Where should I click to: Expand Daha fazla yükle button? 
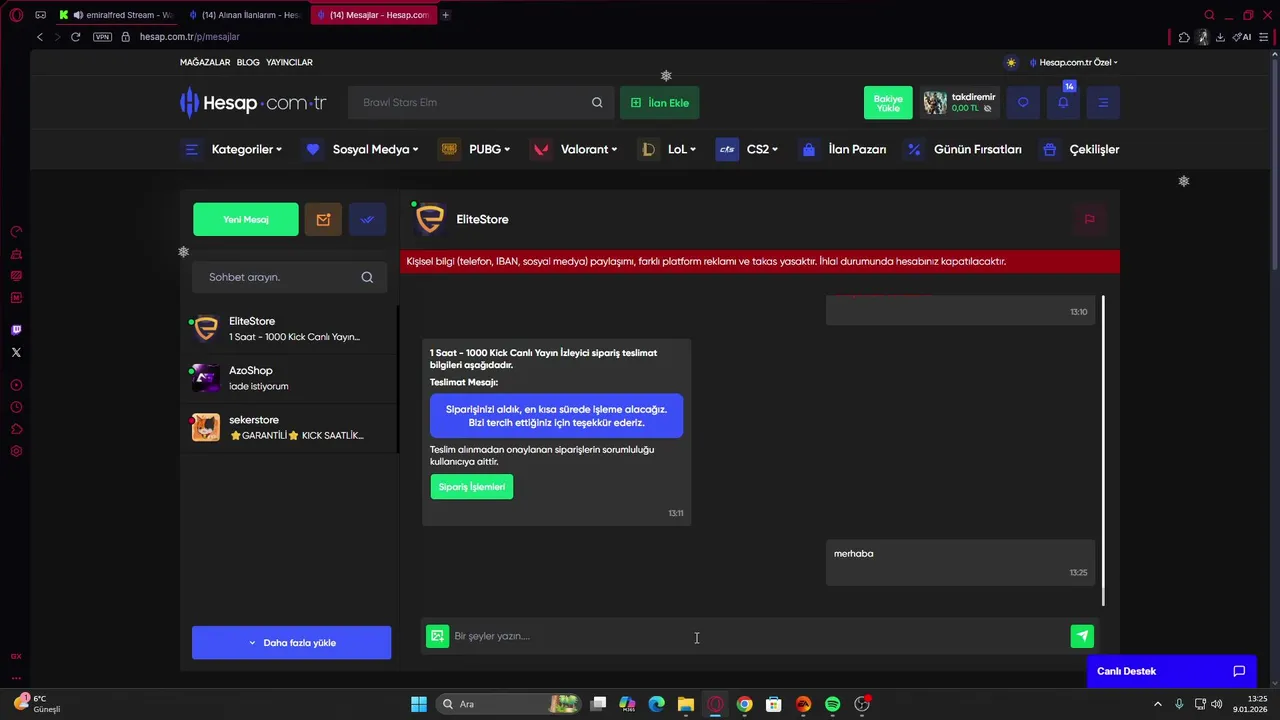tap(291, 643)
